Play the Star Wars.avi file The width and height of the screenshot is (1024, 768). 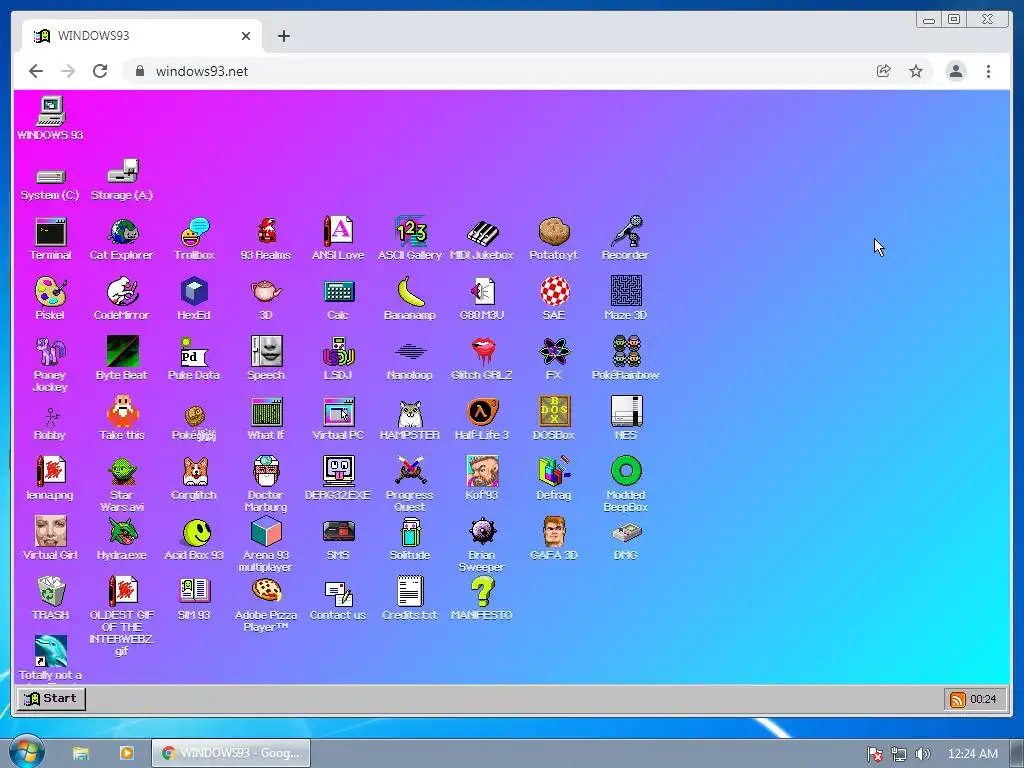click(122, 472)
